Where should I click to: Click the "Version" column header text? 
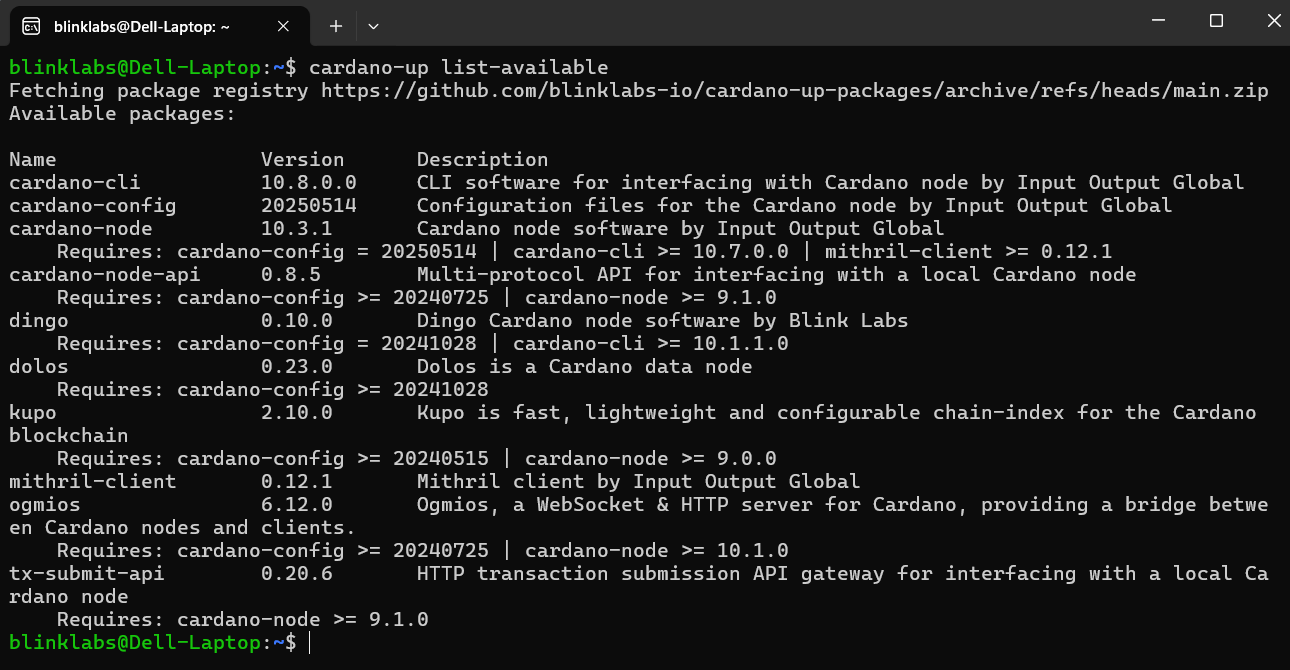[302, 160]
